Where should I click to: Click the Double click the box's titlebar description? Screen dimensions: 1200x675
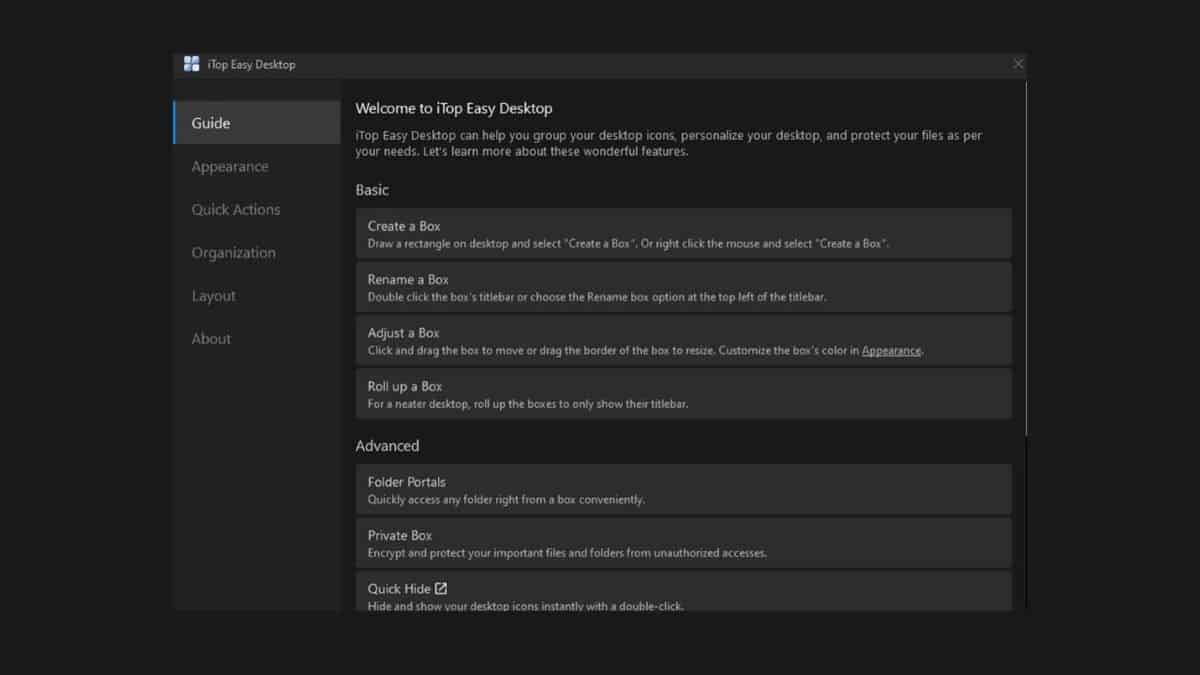[x=597, y=297]
